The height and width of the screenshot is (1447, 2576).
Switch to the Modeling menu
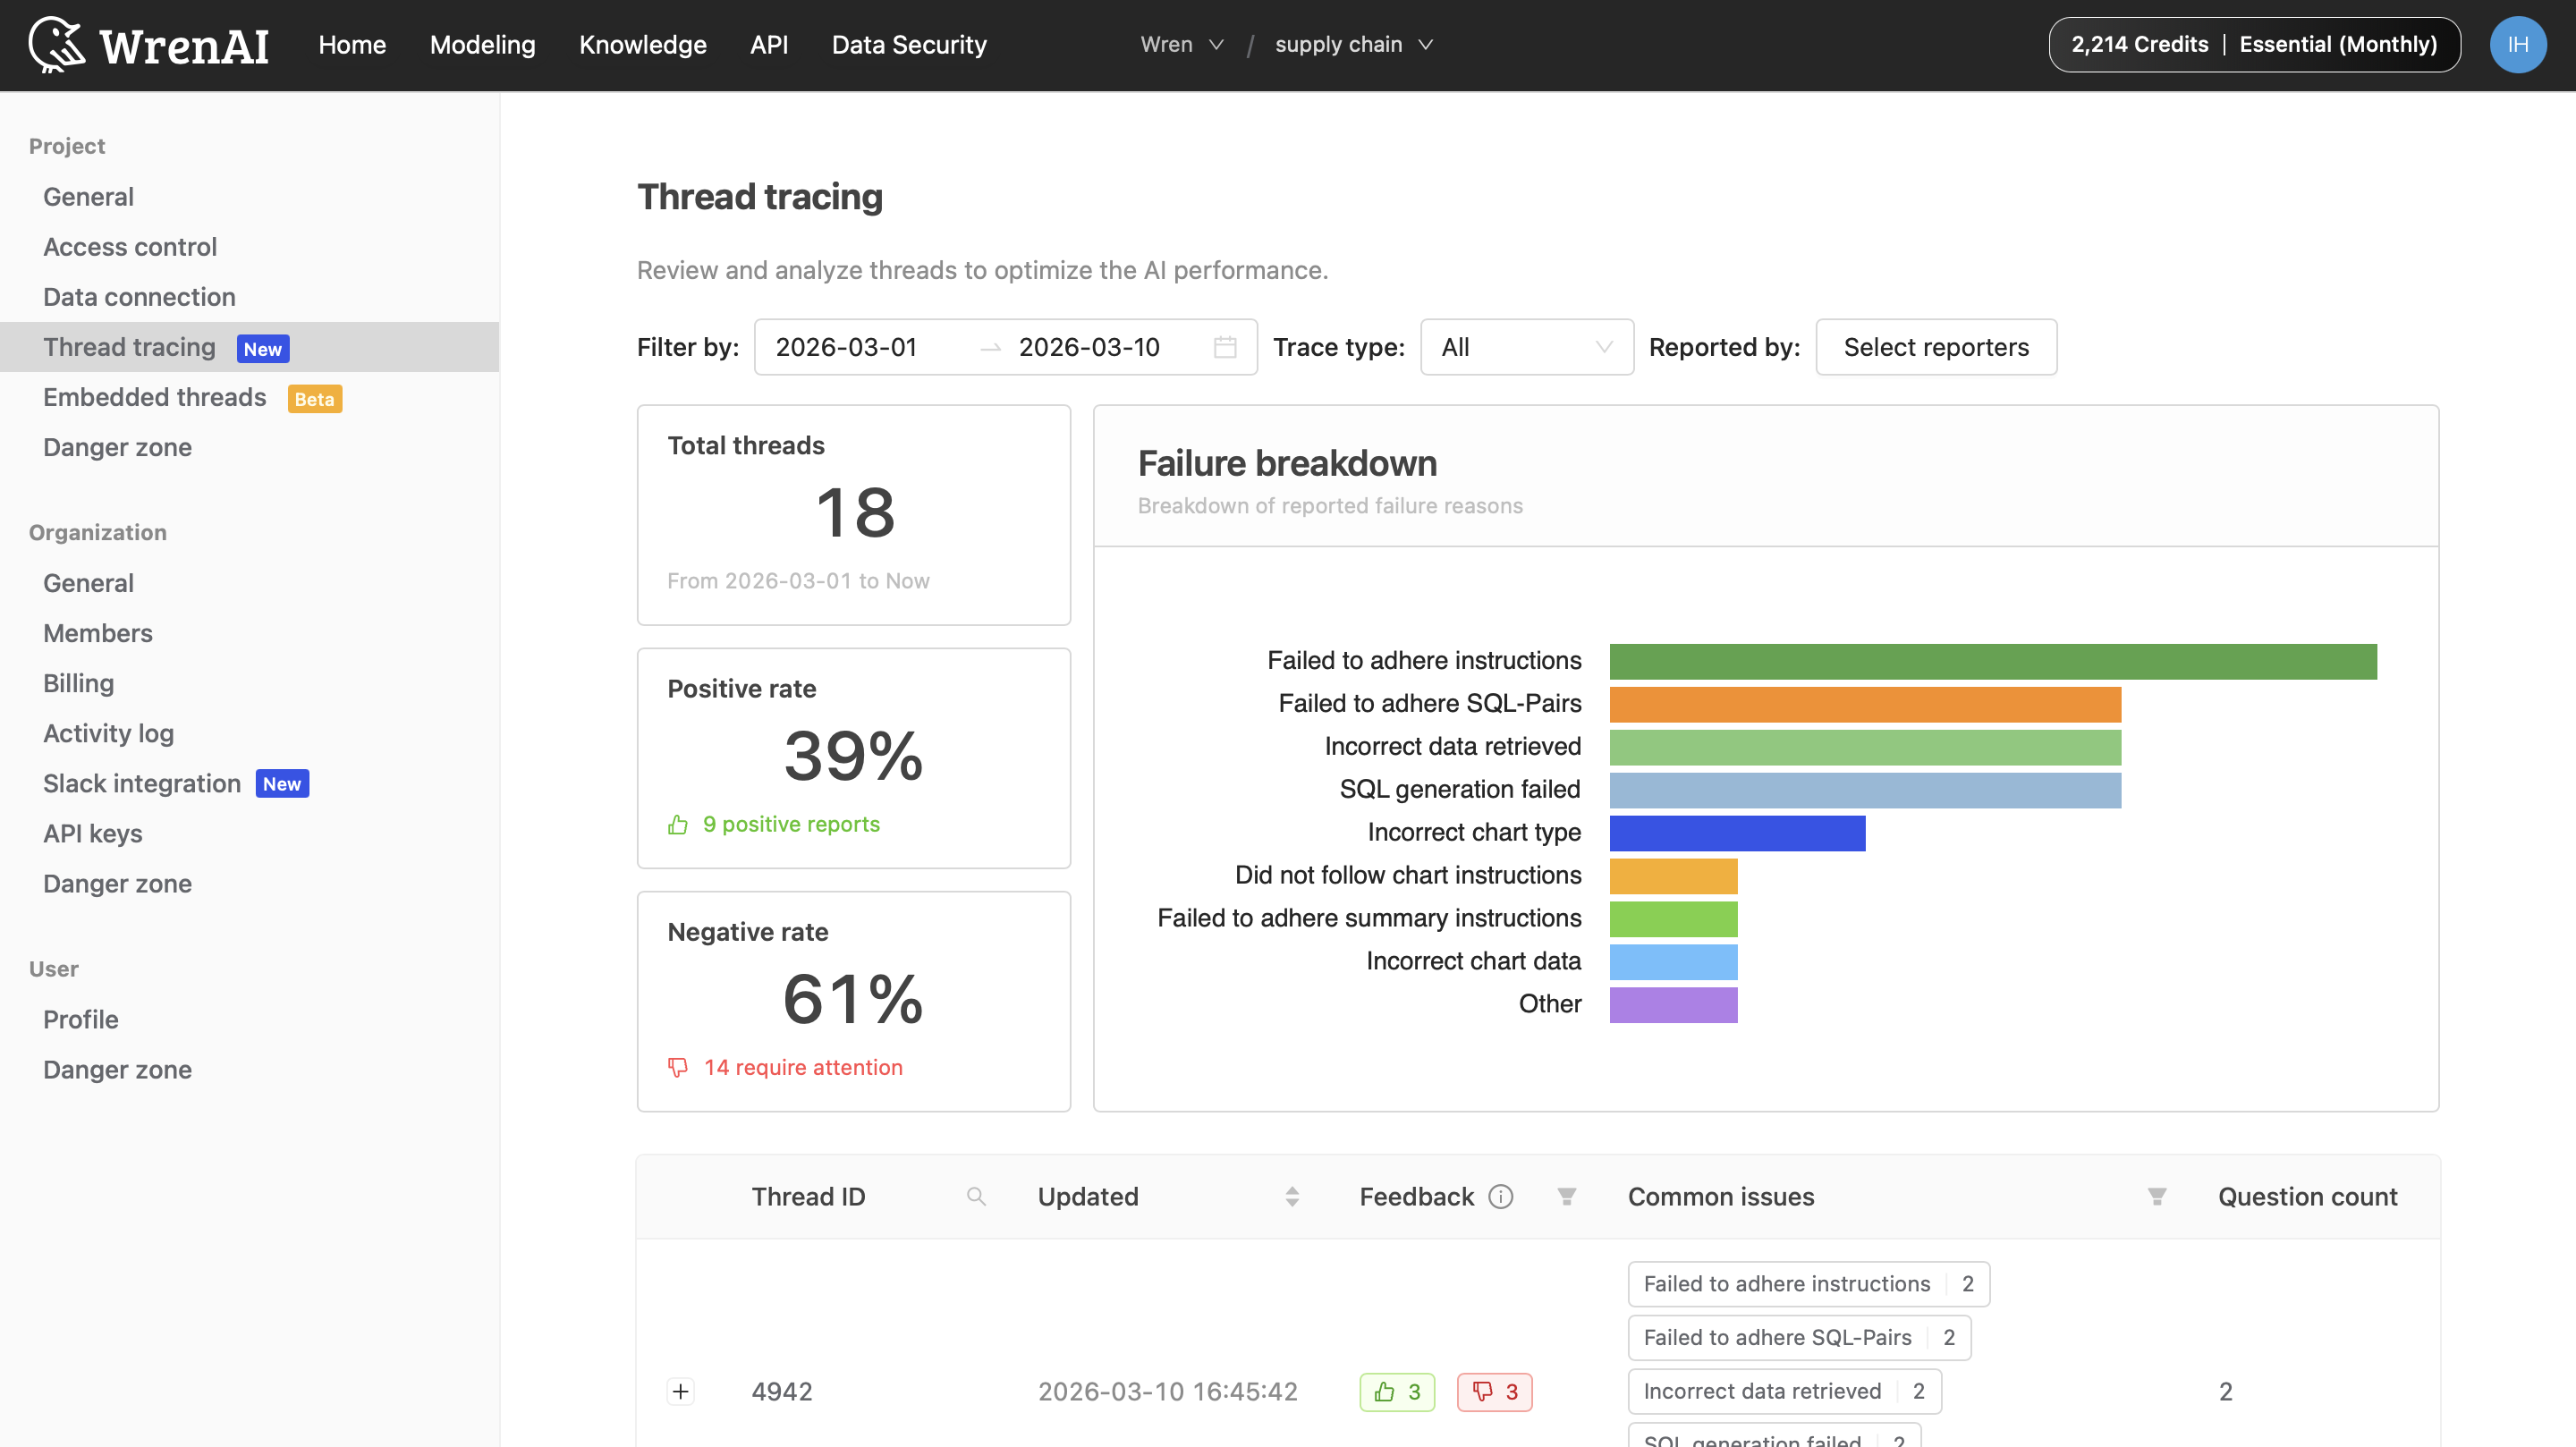482,44
